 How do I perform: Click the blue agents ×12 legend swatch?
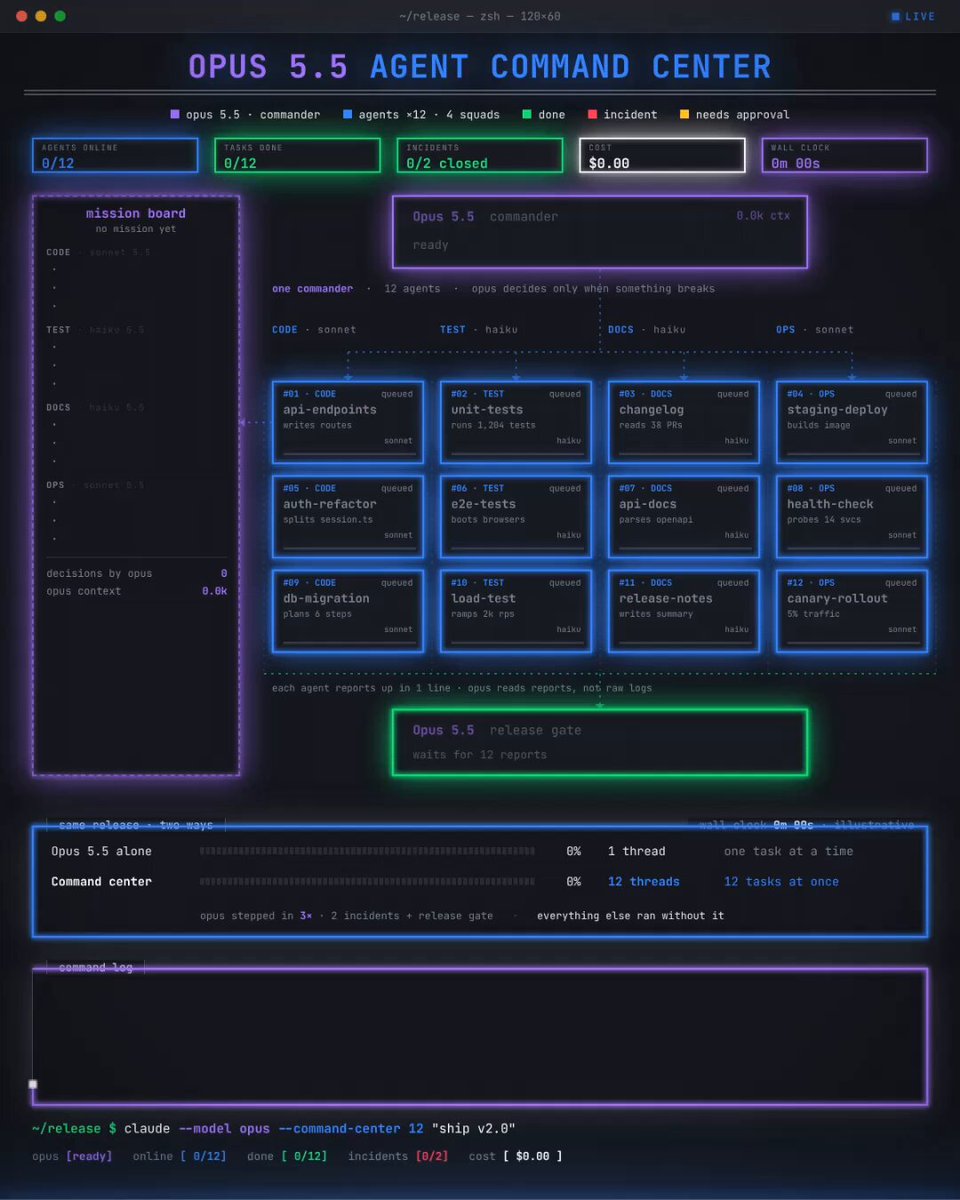[347, 115]
